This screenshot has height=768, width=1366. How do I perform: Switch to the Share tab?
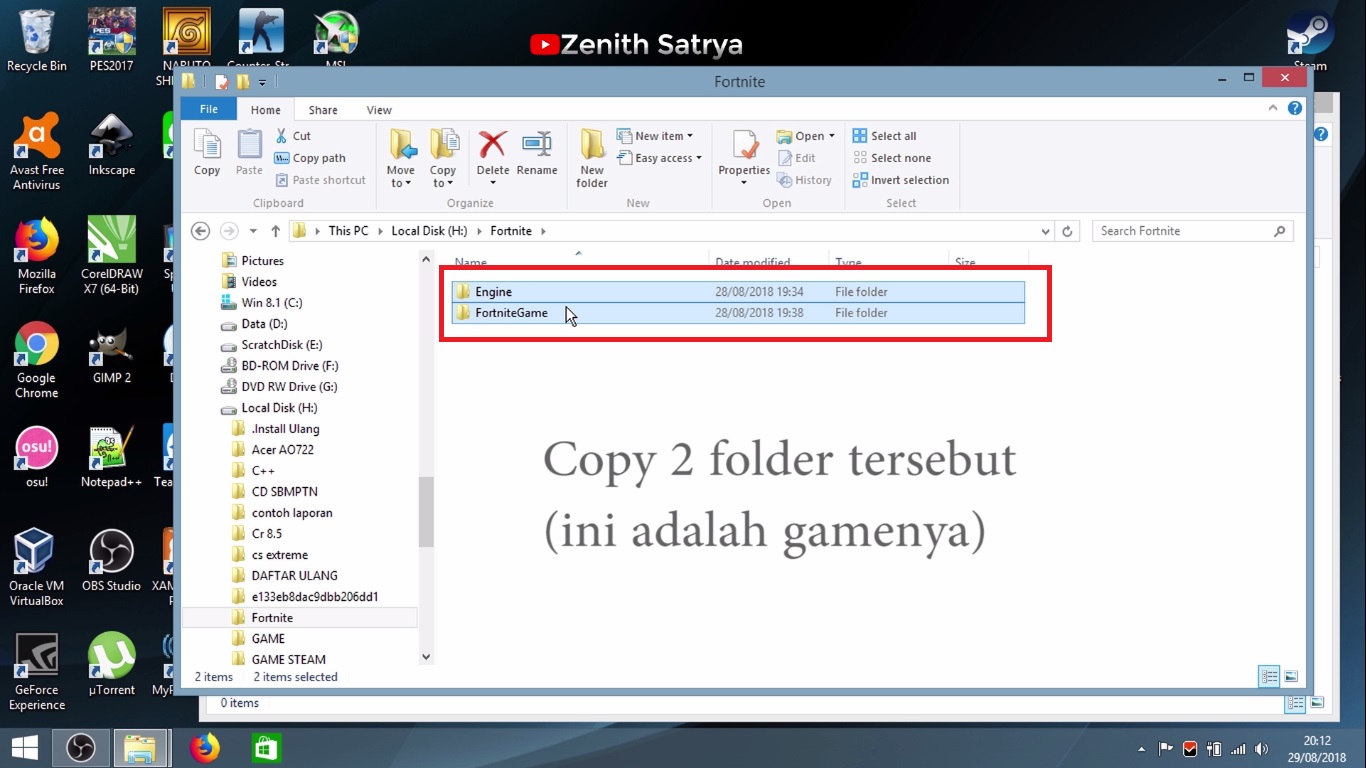coord(323,110)
